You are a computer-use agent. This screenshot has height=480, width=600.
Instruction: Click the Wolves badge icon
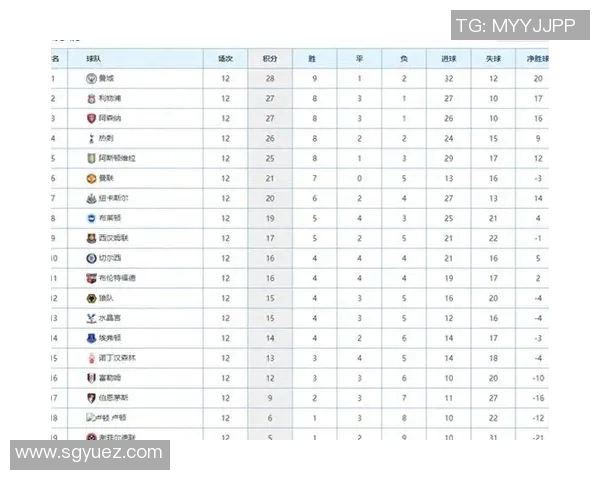pos(90,298)
